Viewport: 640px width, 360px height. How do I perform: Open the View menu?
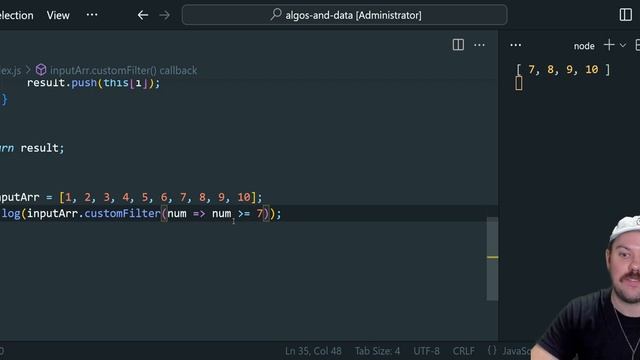[x=58, y=16]
